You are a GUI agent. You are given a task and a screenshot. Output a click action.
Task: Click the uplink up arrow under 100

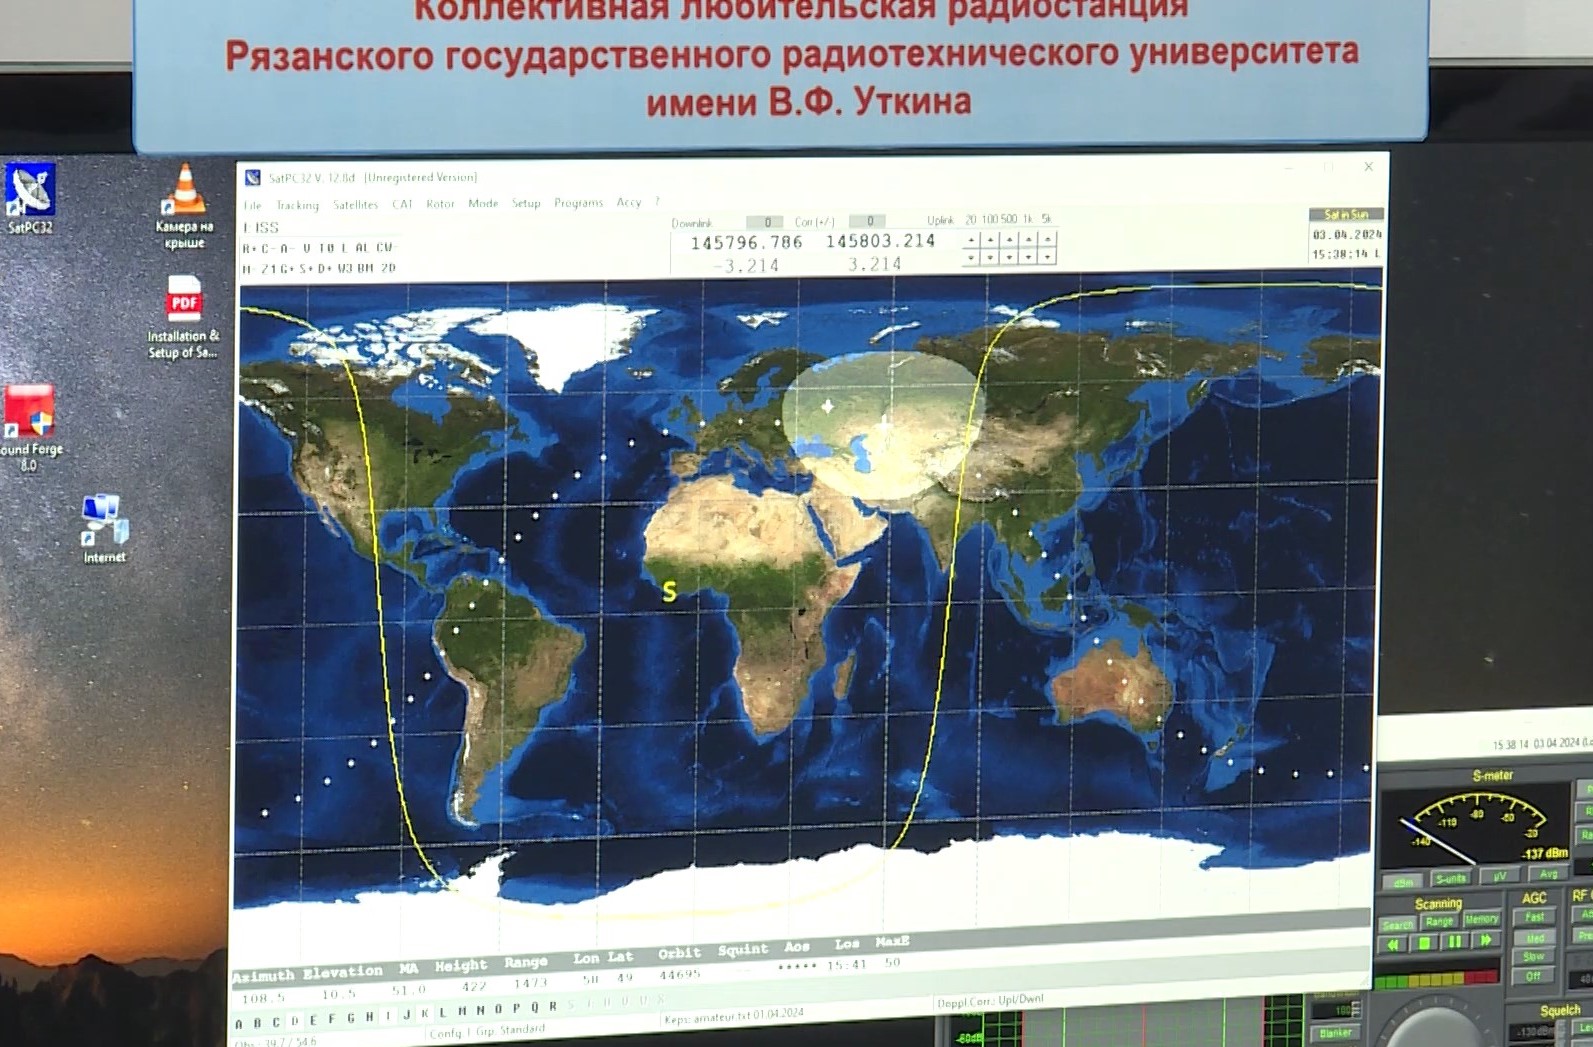click(990, 240)
